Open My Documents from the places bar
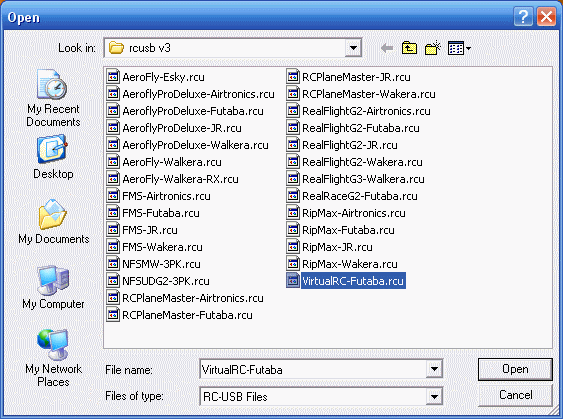This screenshot has width=563, height=419. [53, 222]
